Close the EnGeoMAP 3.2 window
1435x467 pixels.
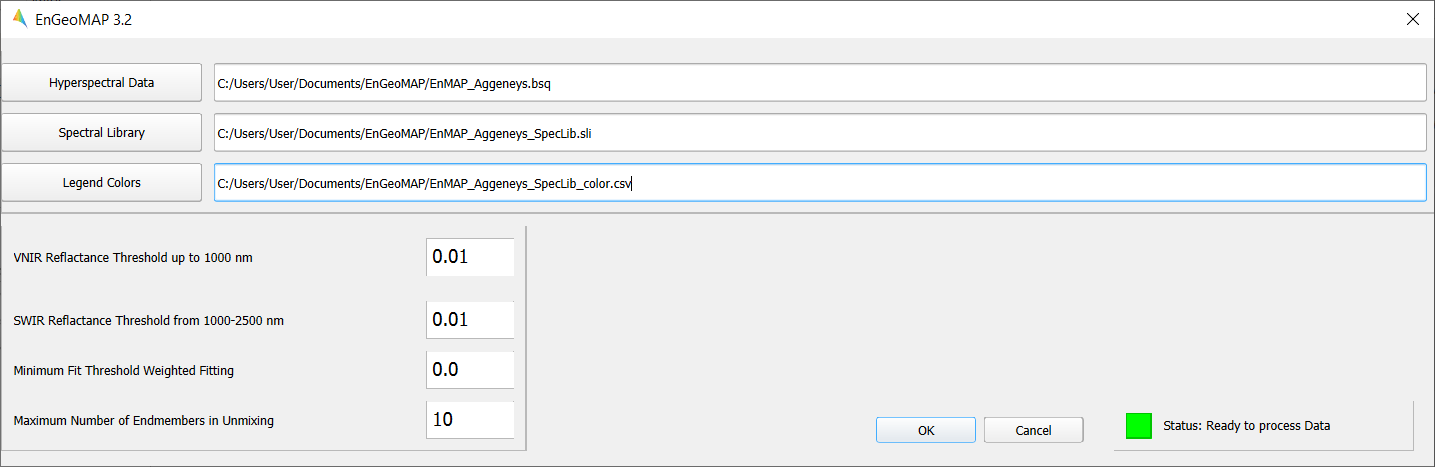pyautogui.click(x=1412, y=18)
